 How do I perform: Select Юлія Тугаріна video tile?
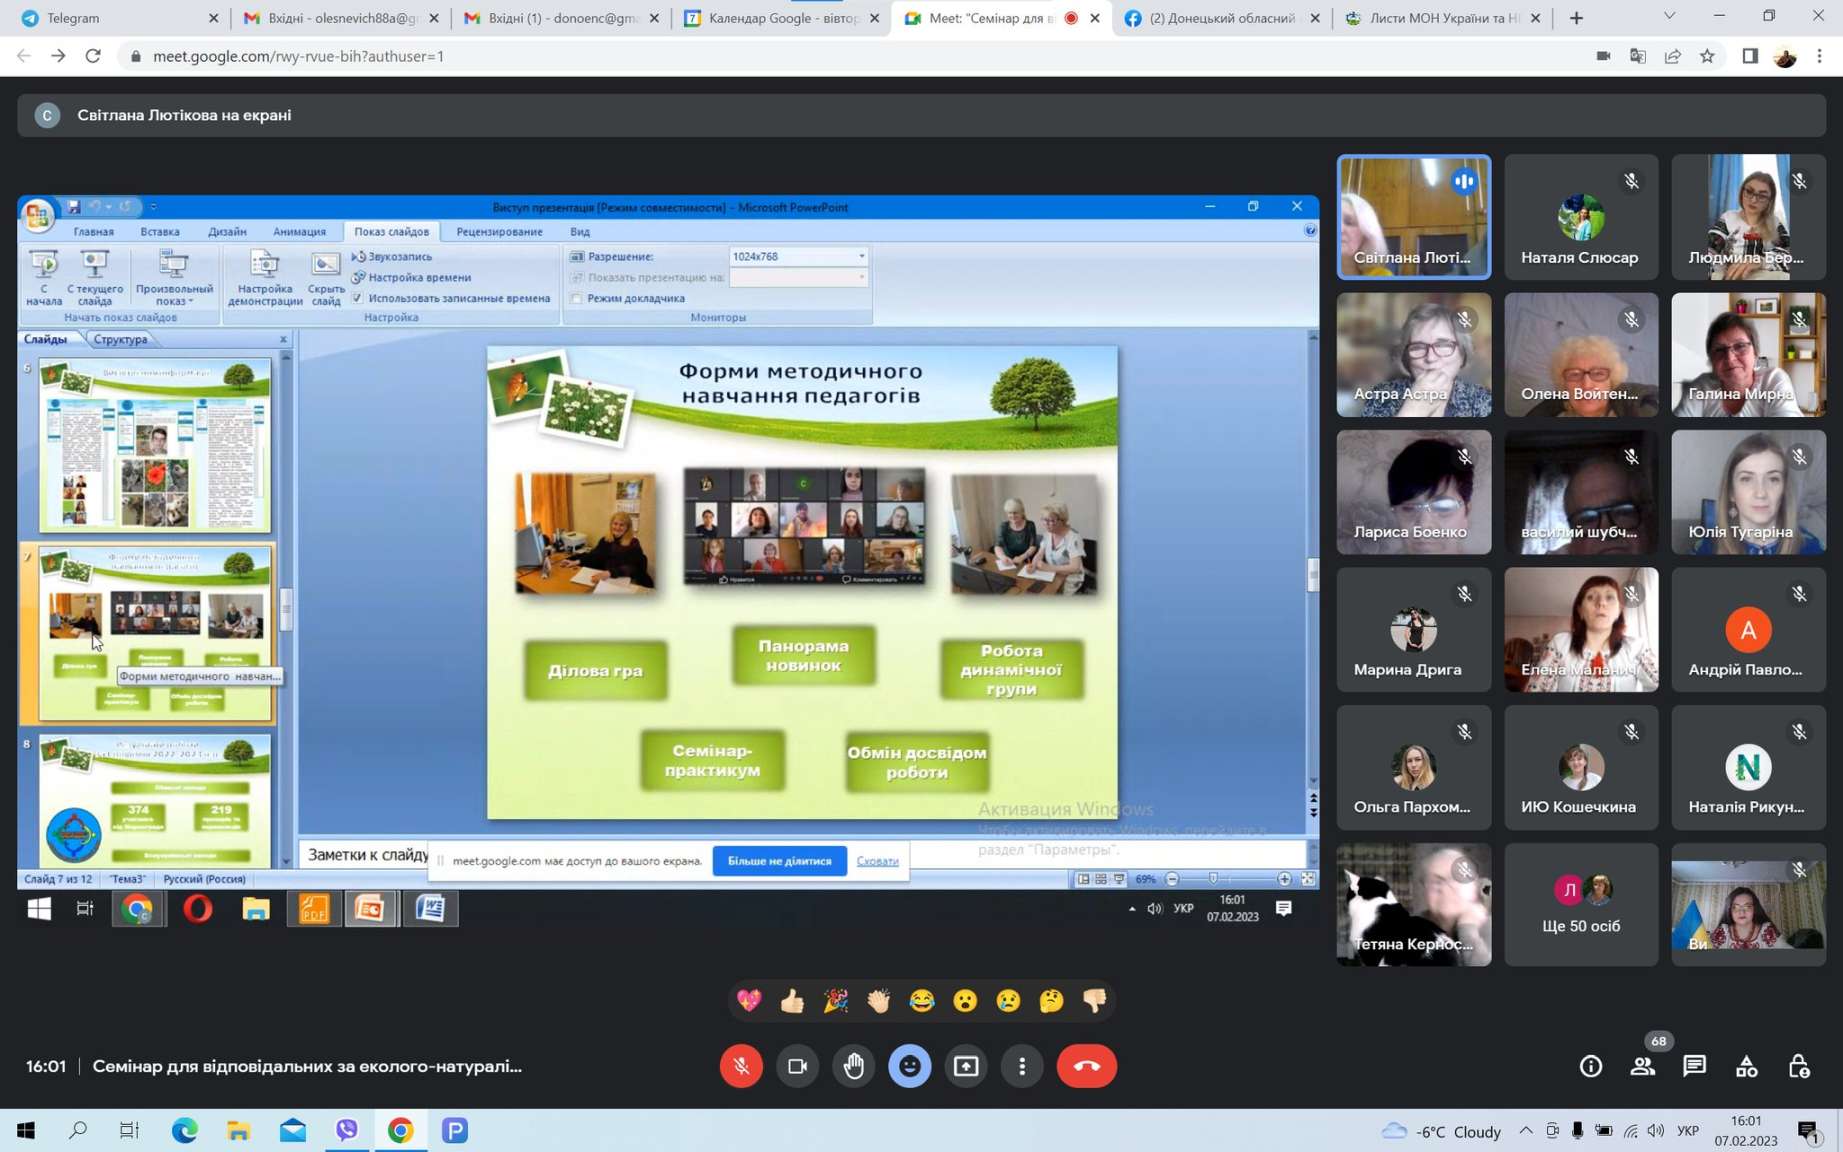(1748, 492)
